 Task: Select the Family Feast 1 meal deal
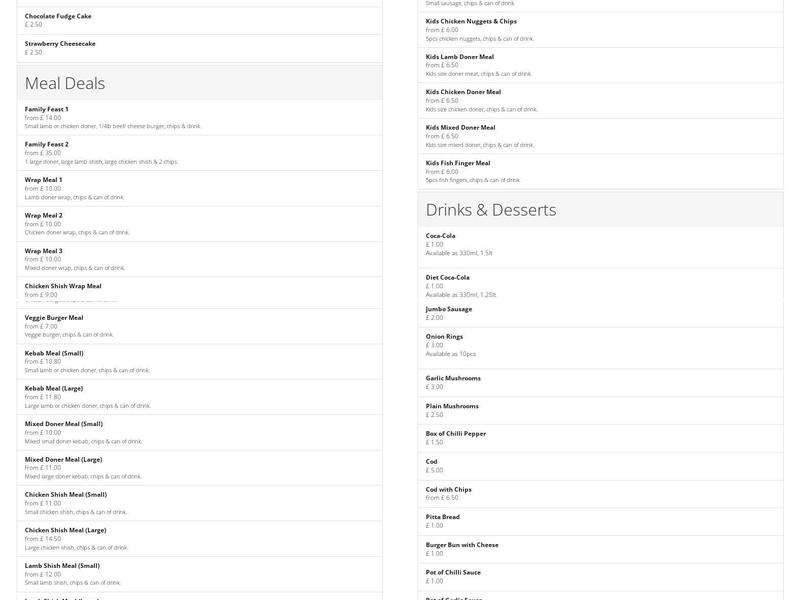pos(47,109)
